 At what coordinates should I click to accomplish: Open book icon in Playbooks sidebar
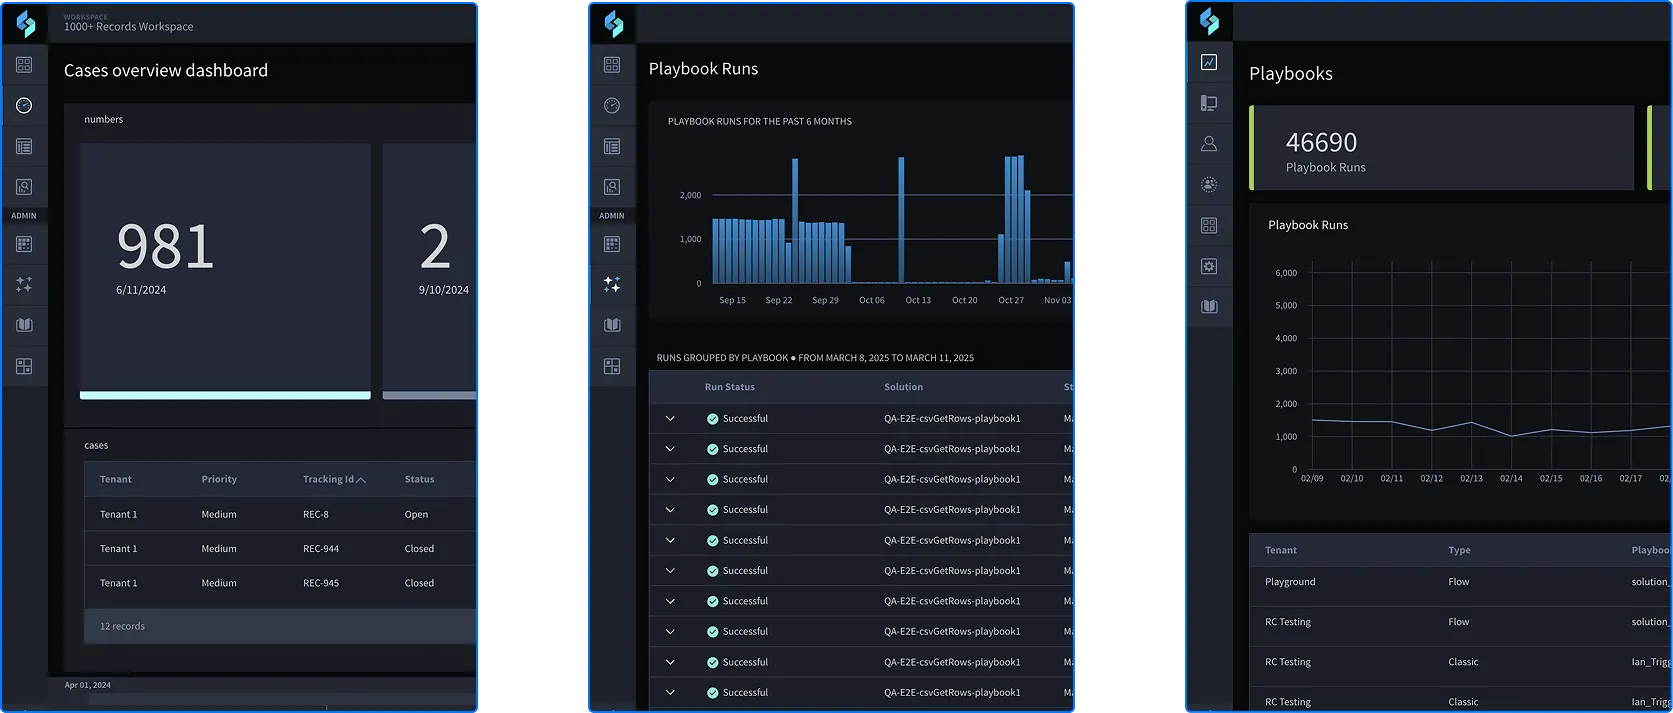click(1209, 306)
